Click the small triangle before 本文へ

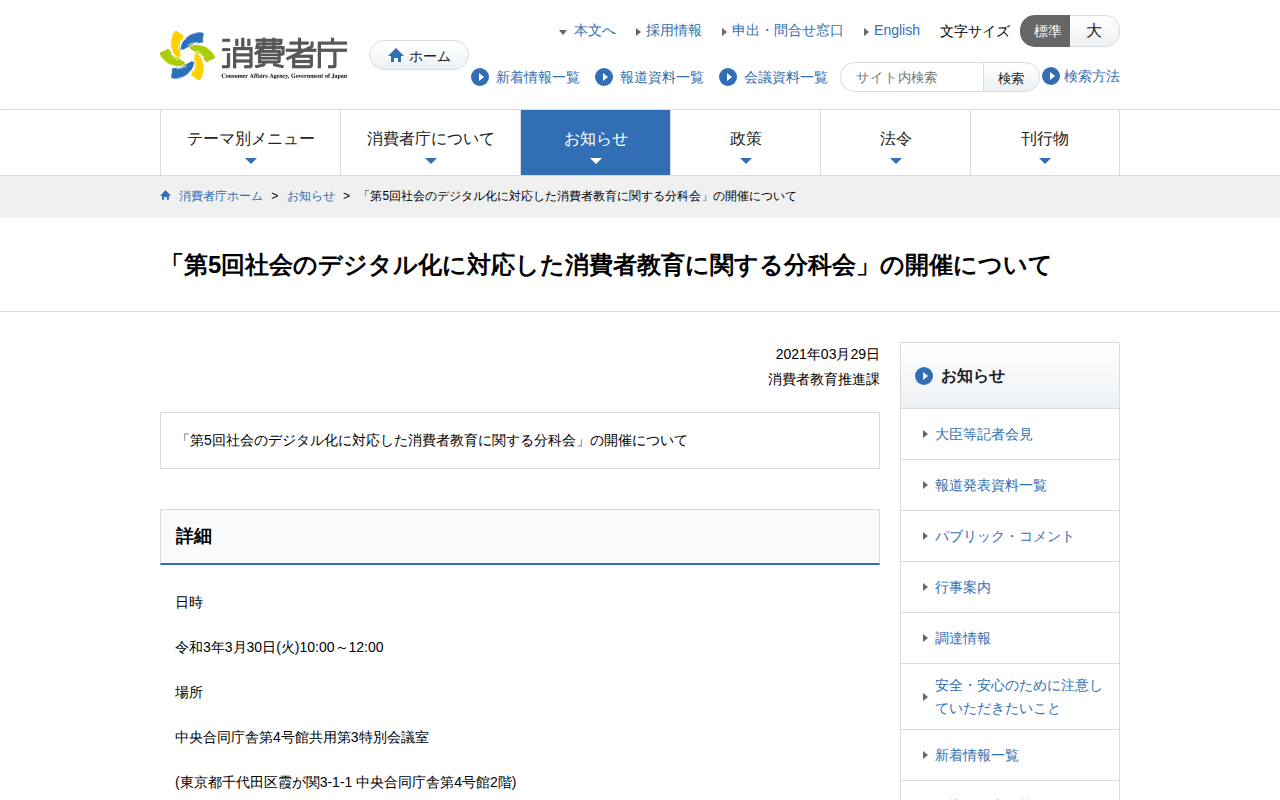click(x=563, y=32)
